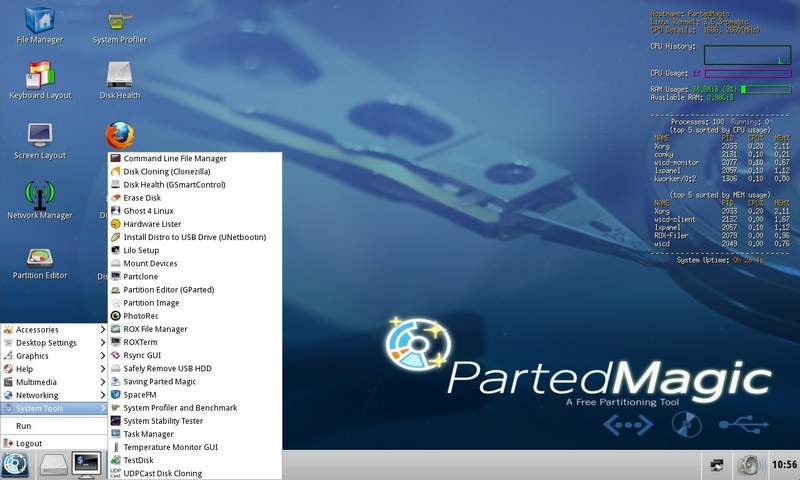This screenshot has height=480, width=800.
Task: Launch Partition Editor (GParted) menu entry
Action: (195, 290)
